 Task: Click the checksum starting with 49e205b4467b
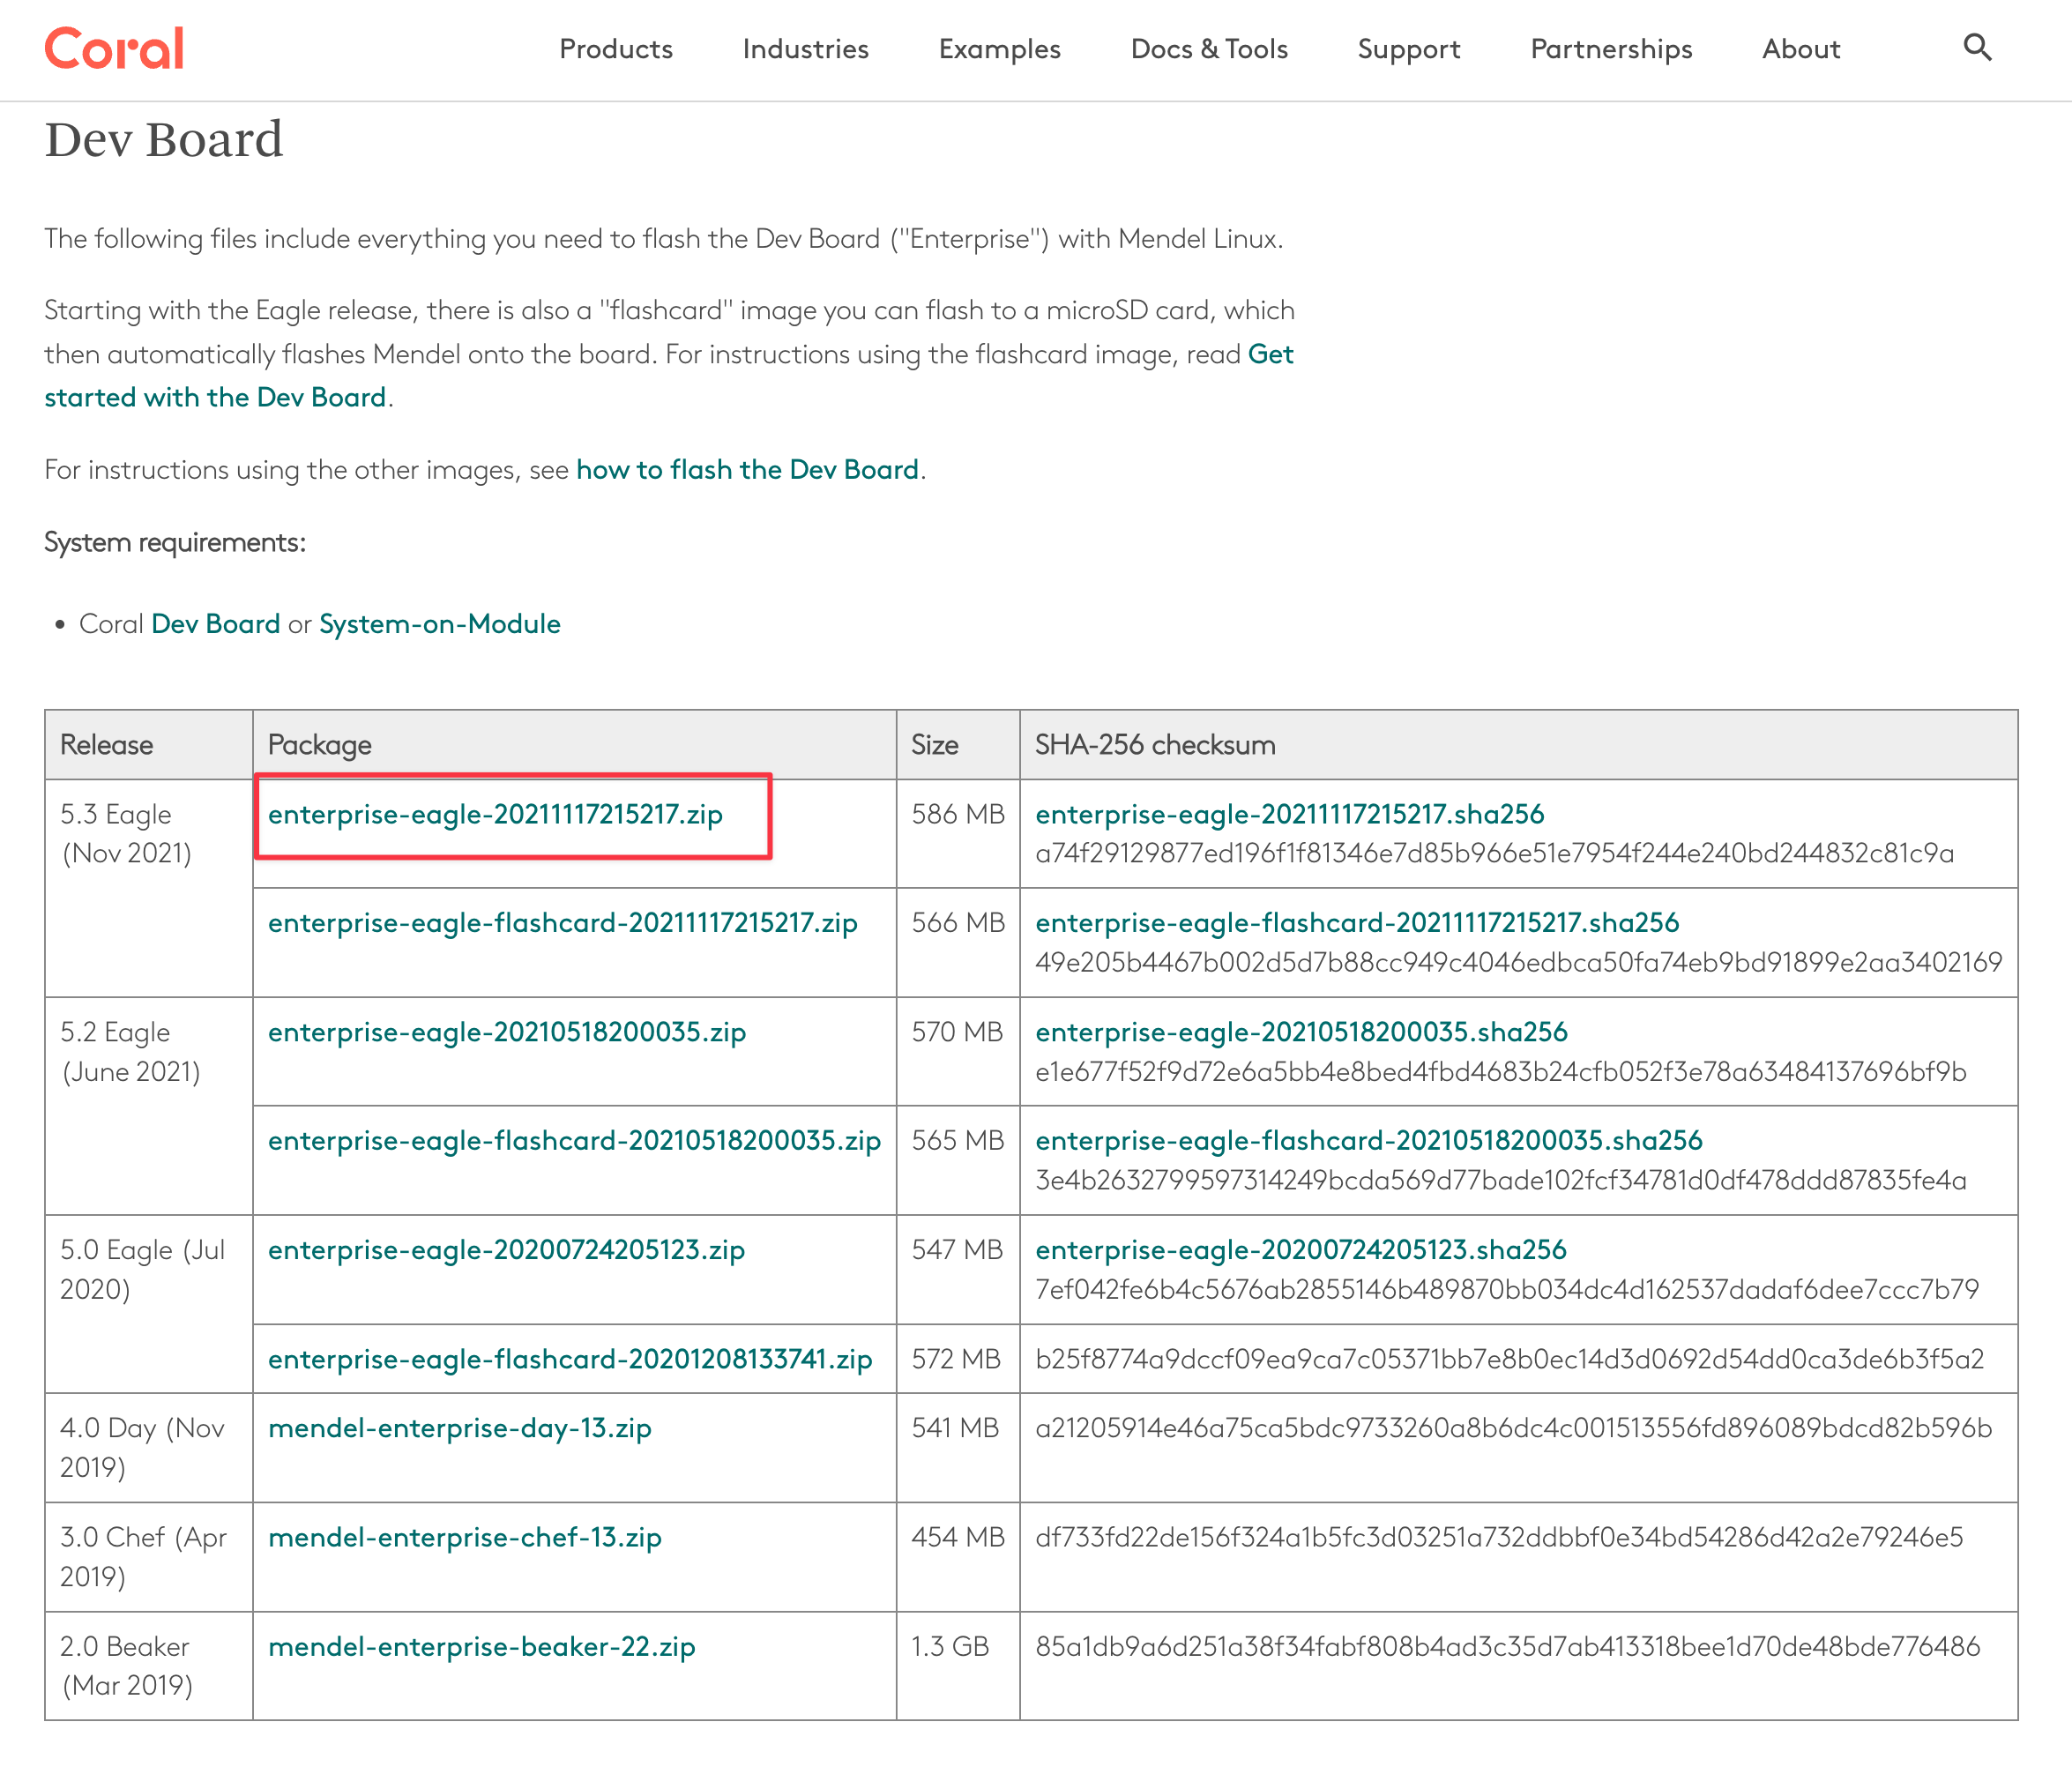[x=1518, y=963]
